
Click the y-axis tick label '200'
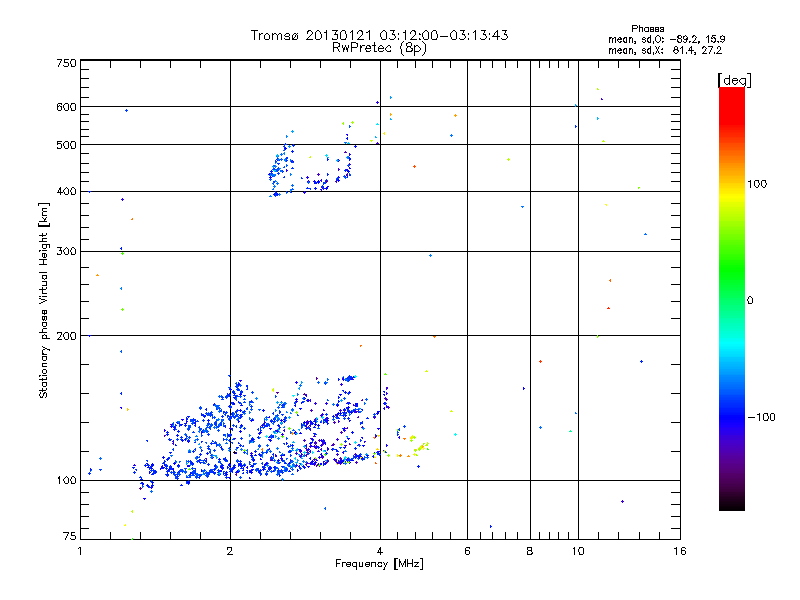pyautogui.click(x=66, y=336)
